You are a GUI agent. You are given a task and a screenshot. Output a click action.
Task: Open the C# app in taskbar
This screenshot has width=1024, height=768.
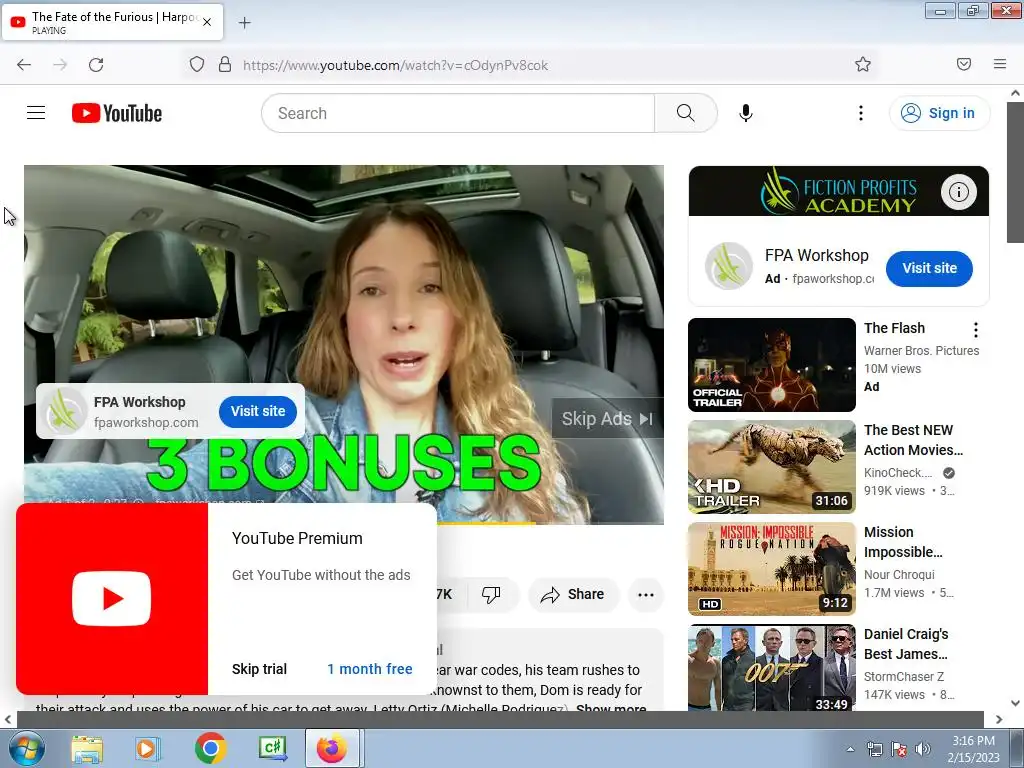click(272, 748)
